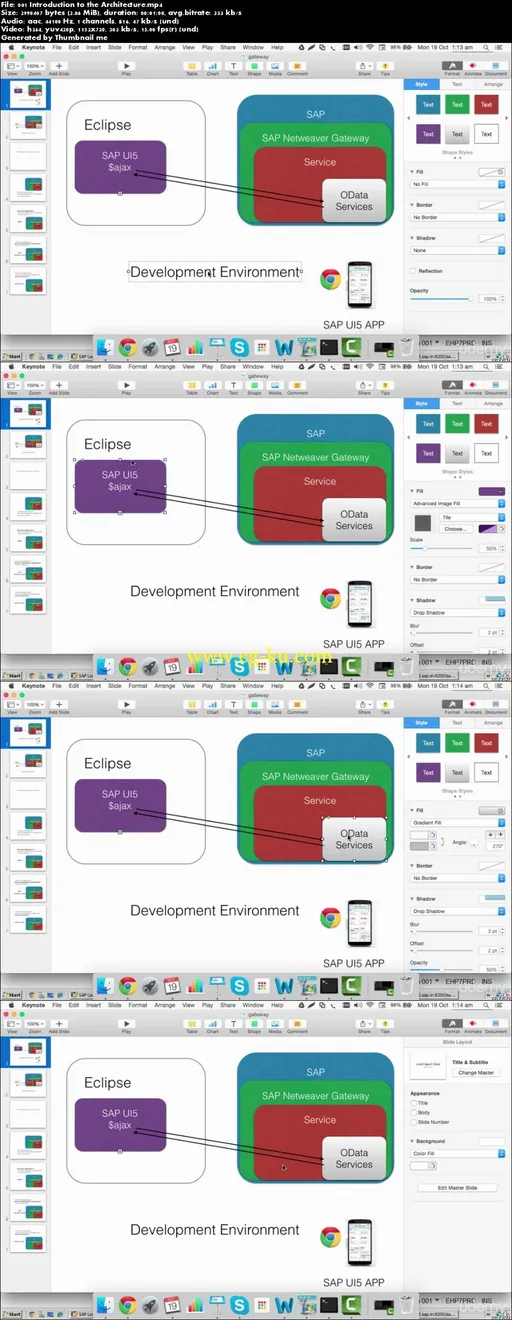
Task: Select Development Environment text box in No Fill frame
Action: click(x=215, y=272)
